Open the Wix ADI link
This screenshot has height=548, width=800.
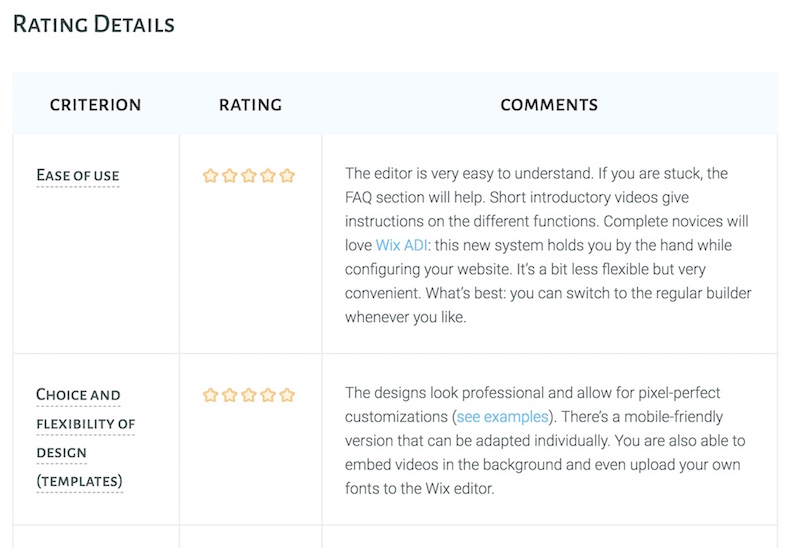tap(402, 245)
